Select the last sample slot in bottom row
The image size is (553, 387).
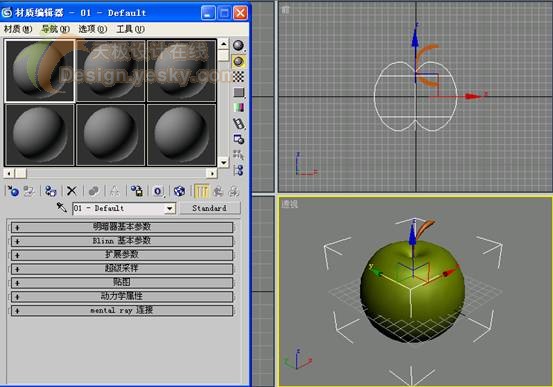182,134
